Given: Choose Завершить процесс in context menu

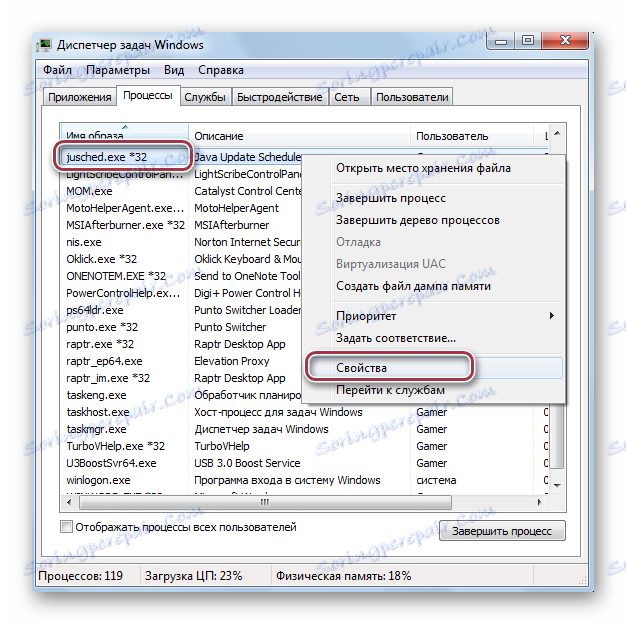Looking at the screenshot, I should click(x=433, y=198).
